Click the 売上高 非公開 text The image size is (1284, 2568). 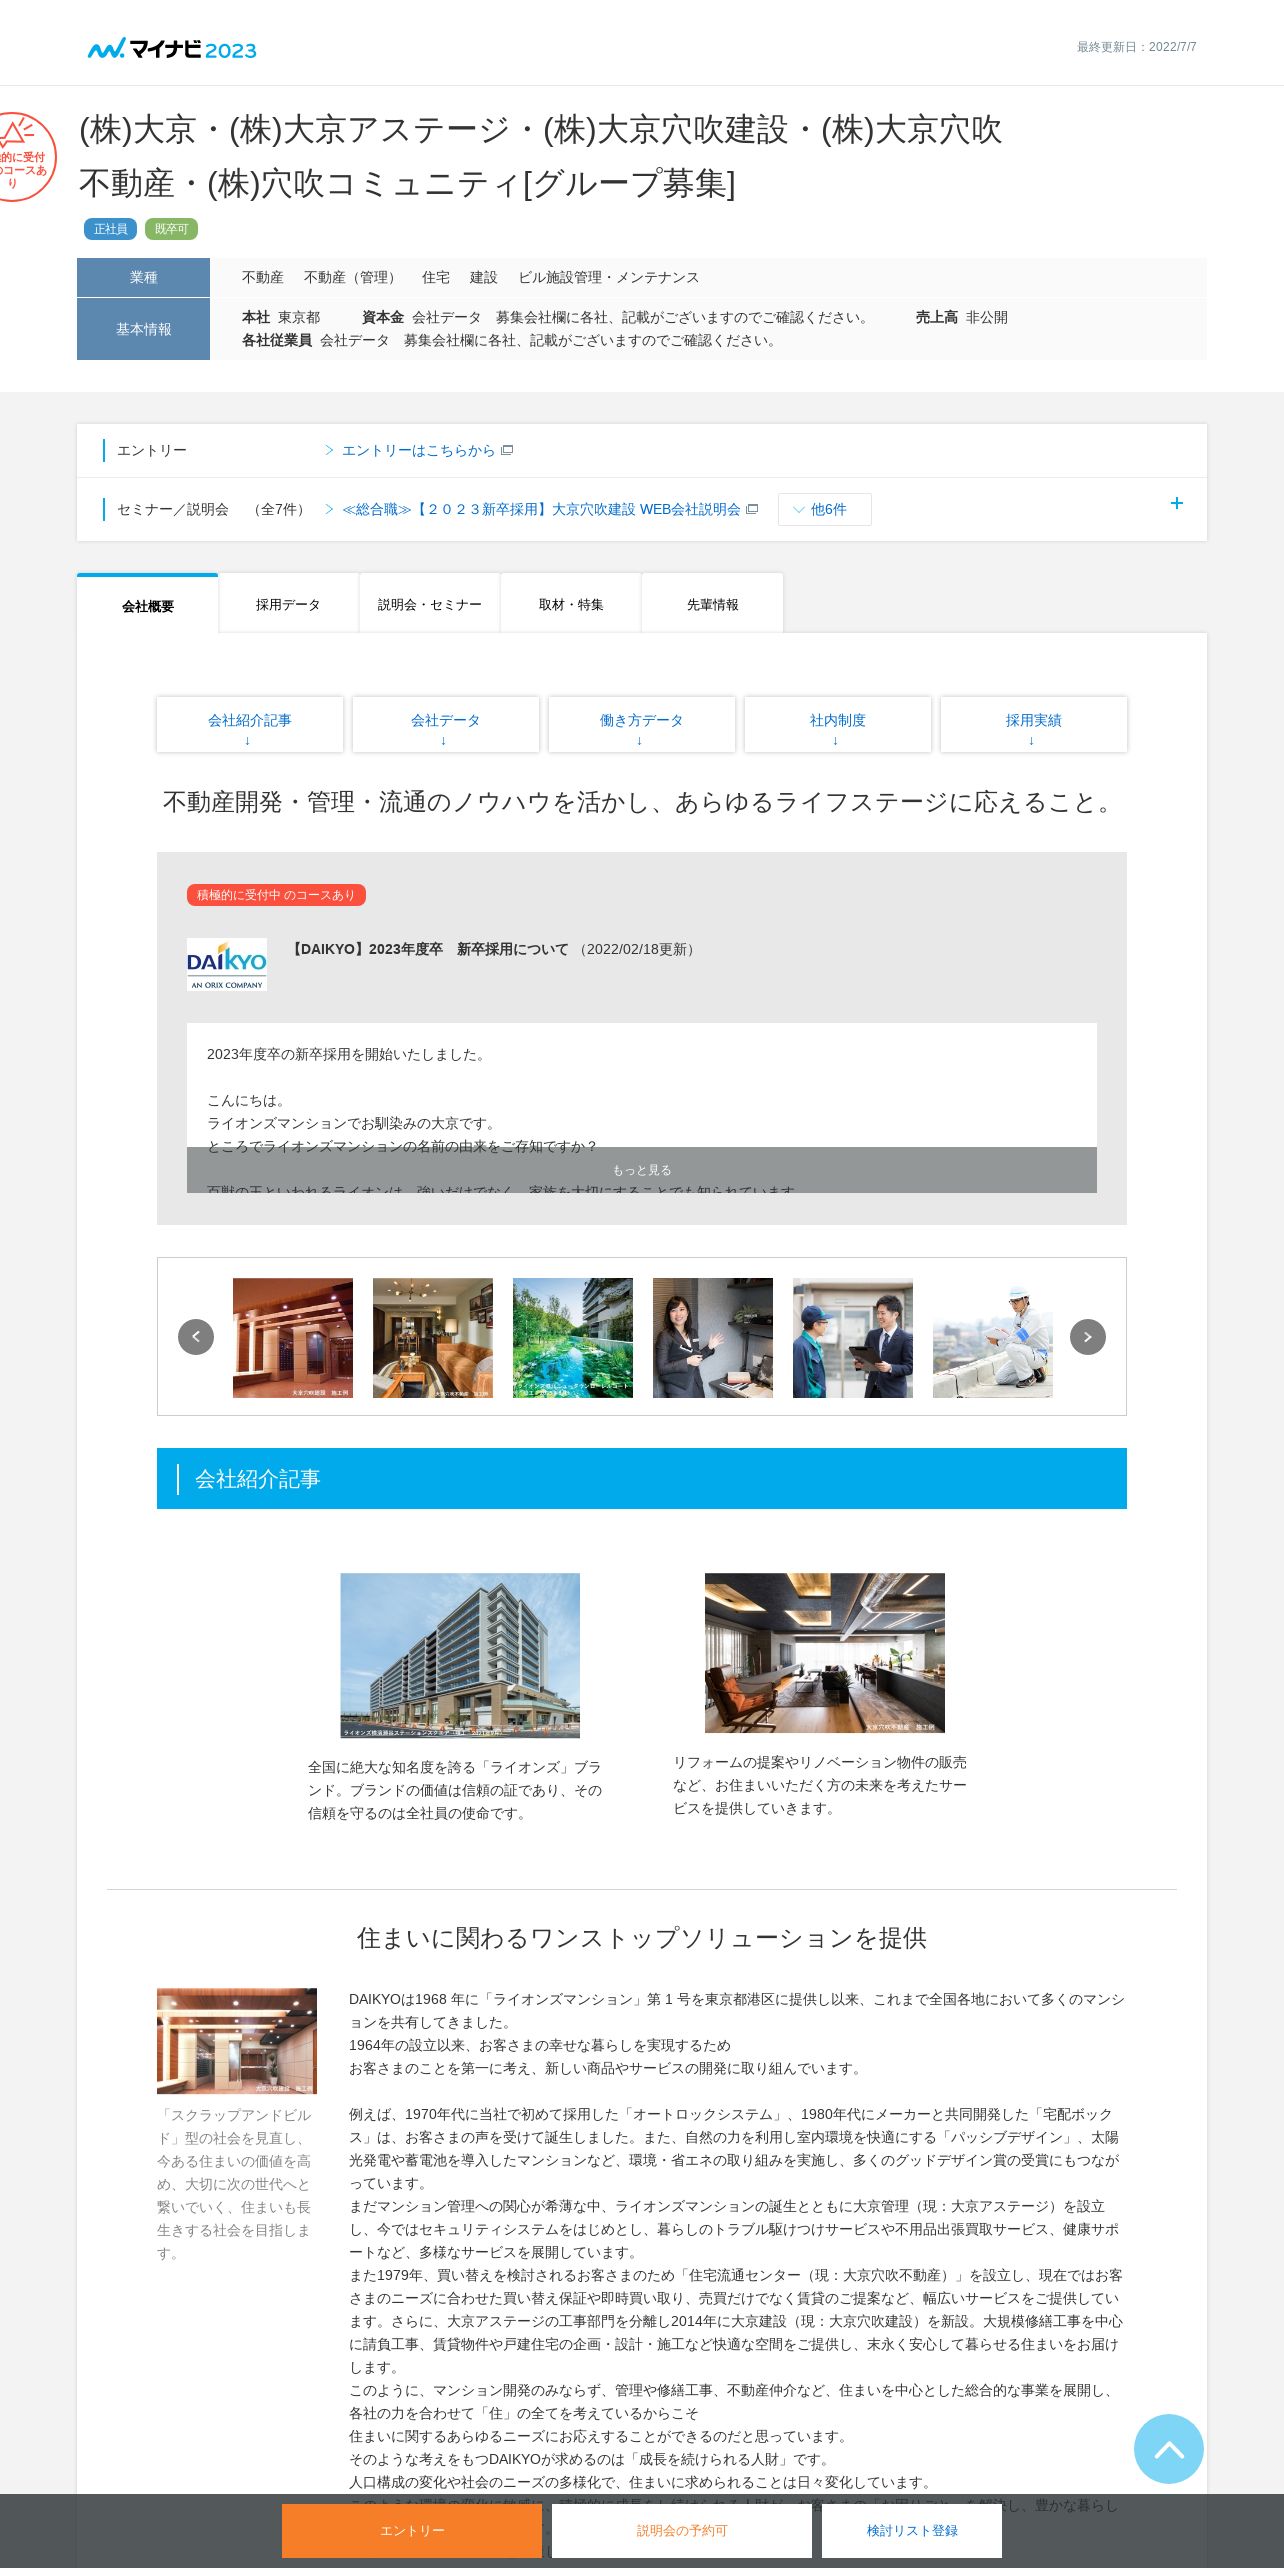point(961,317)
